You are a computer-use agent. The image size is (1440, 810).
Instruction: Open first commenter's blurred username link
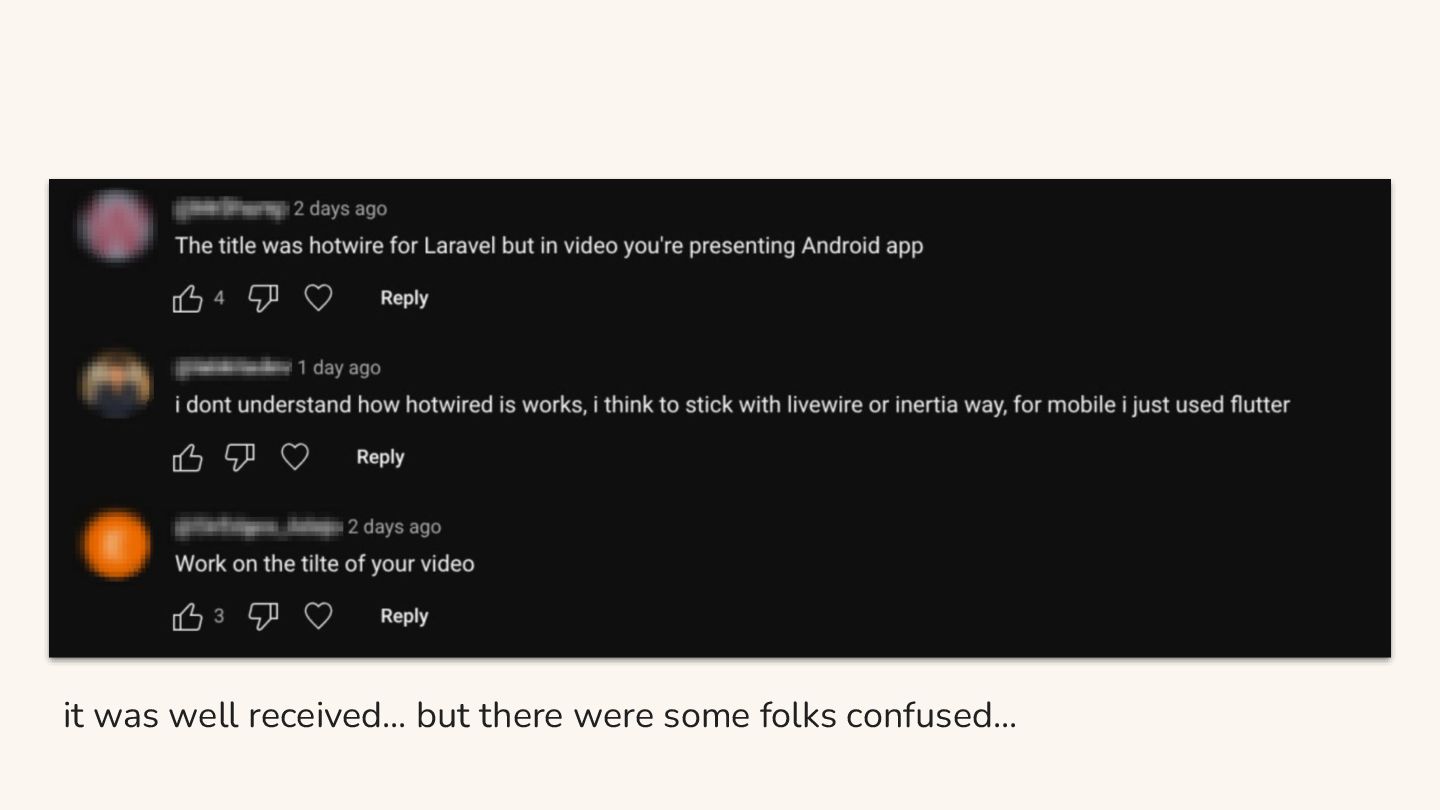click(x=231, y=208)
